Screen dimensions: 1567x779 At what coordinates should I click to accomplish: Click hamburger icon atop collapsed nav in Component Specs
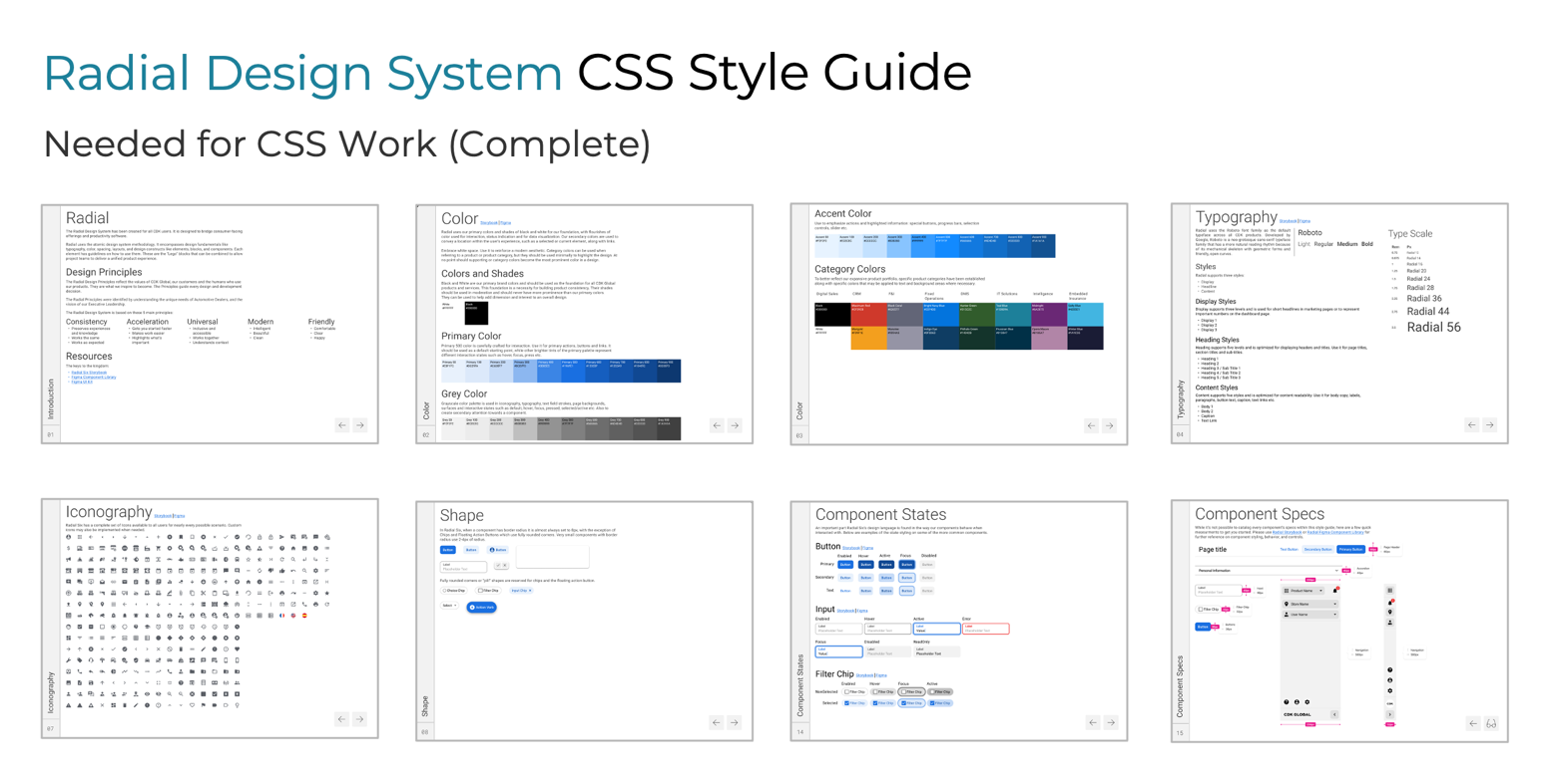[1390, 590]
